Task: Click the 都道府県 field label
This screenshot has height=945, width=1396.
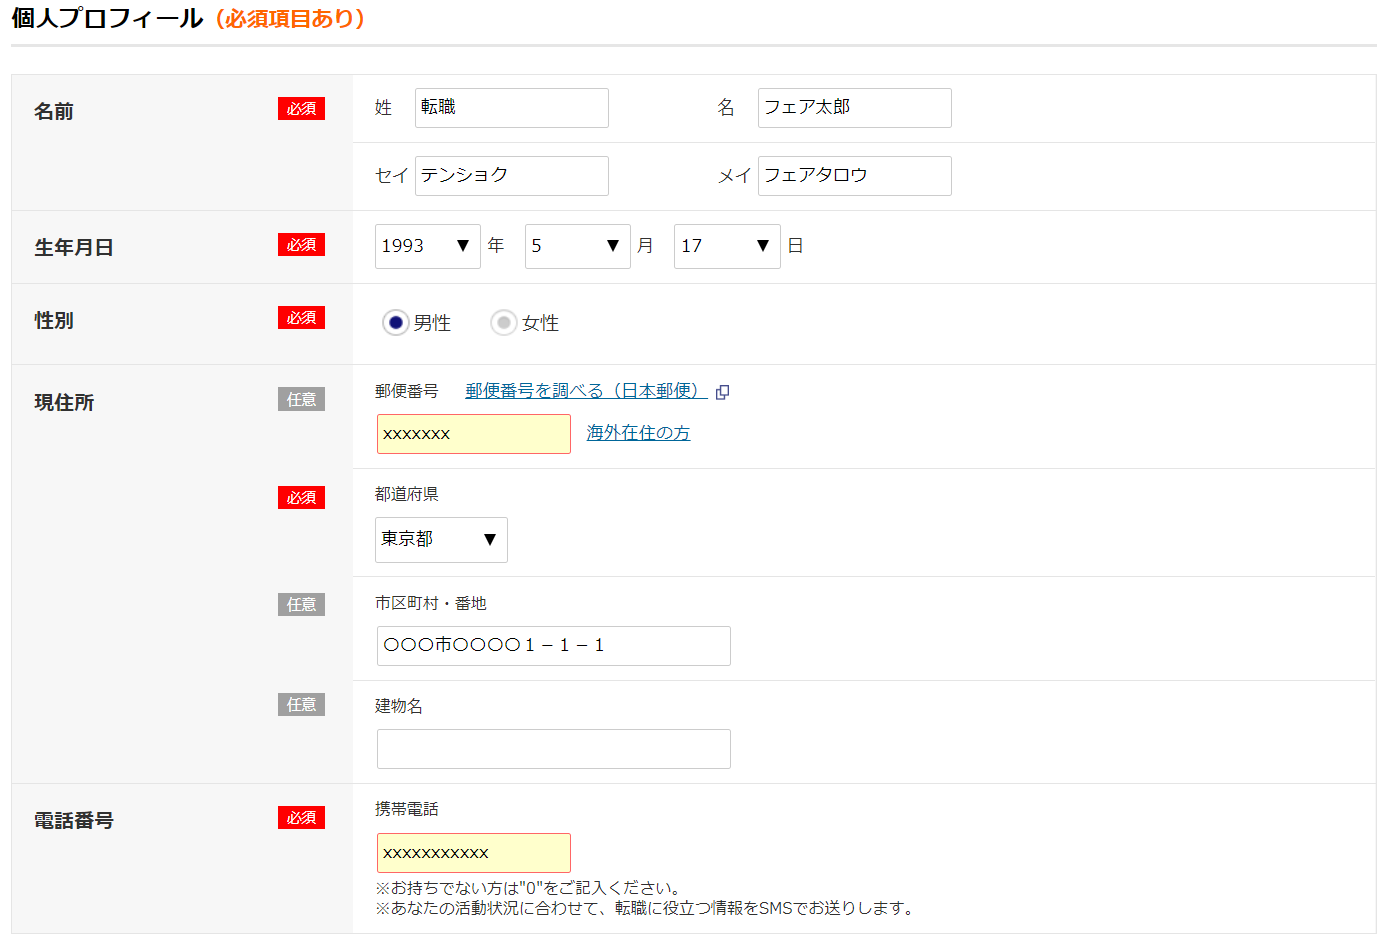Action: coord(407,494)
